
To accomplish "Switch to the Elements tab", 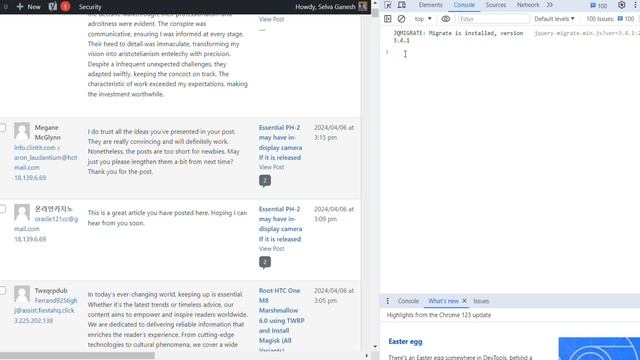I will pyautogui.click(x=430, y=5).
